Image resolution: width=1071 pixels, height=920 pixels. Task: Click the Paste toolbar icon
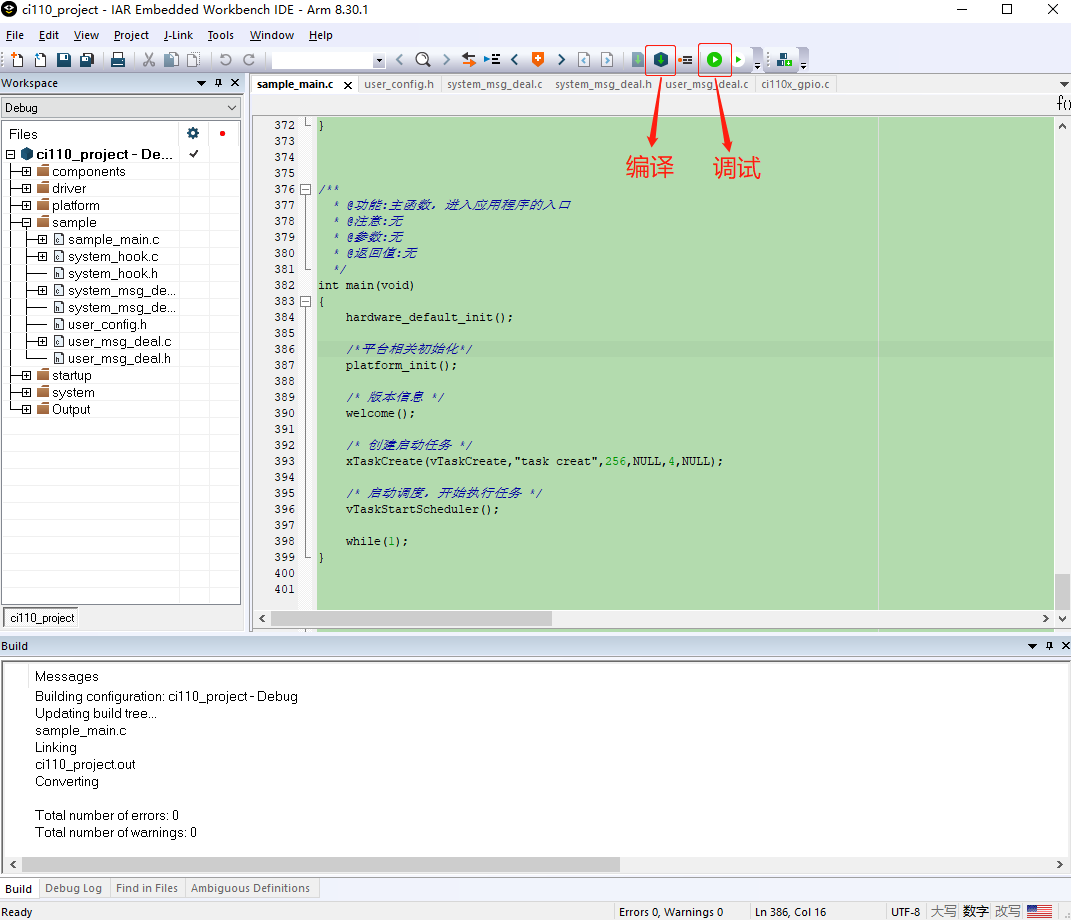[x=194, y=60]
